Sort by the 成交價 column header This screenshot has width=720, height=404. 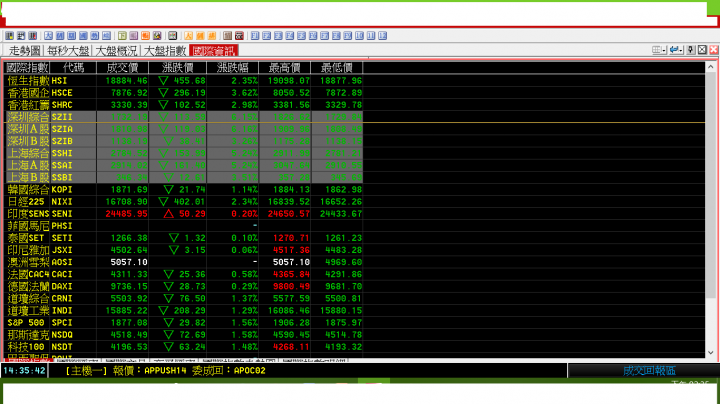pyautogui.click(x=123, y=68)
